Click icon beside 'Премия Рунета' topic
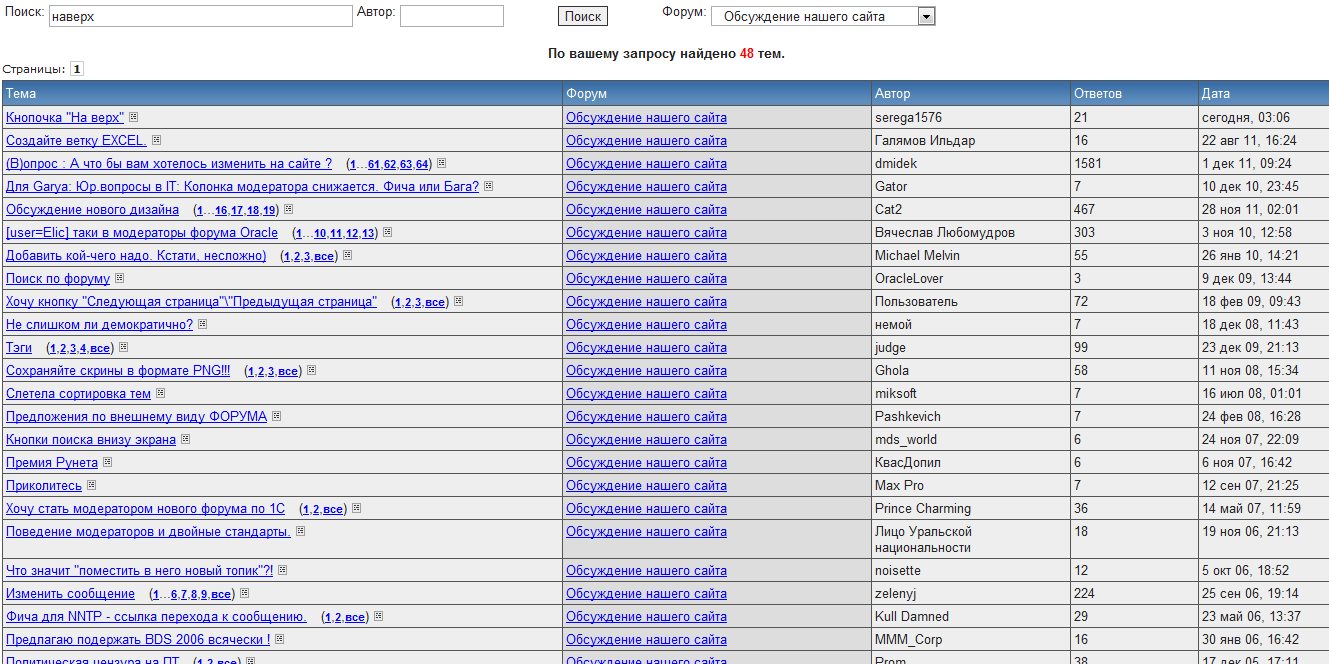 coord(107,462)
